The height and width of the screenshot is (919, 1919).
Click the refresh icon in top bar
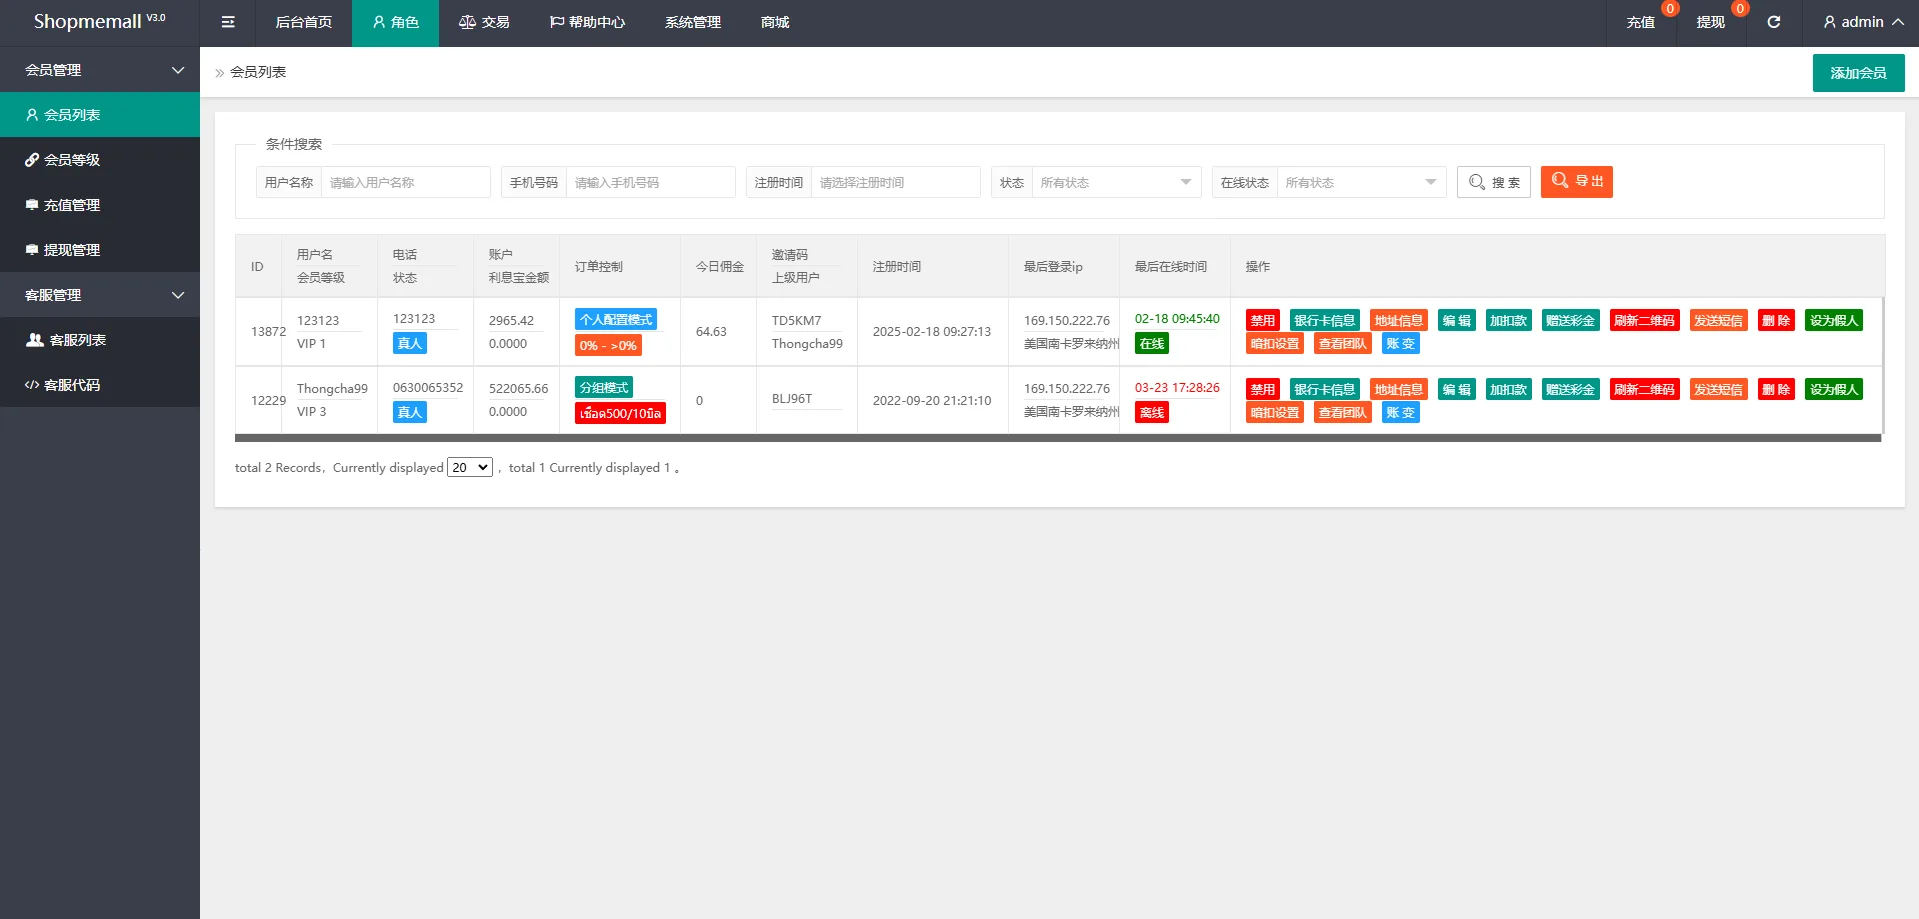click(1773, 22)
